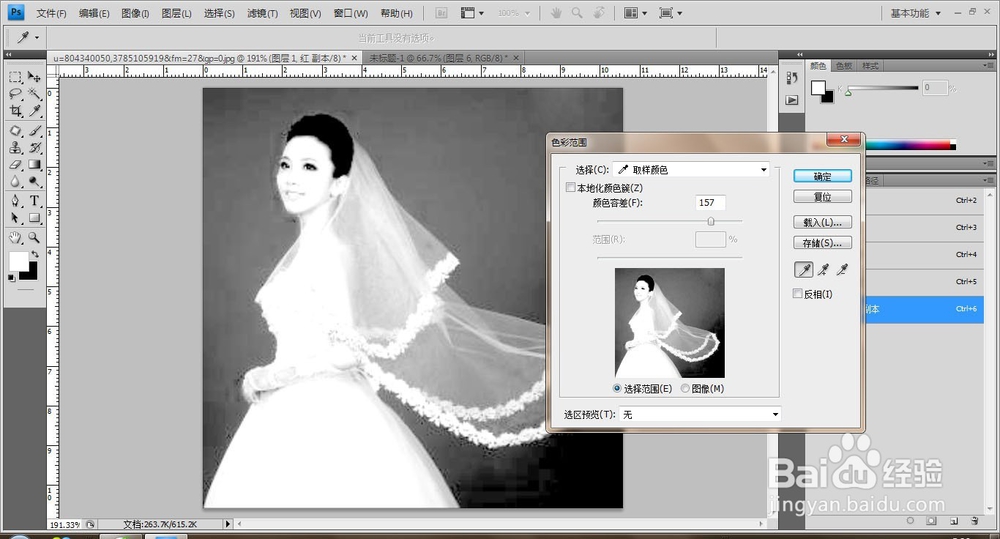Viewport: 1000px width, 539px height.
Task: Click the eyedropper sample tool in dialog
Action: tap(804, 270)
